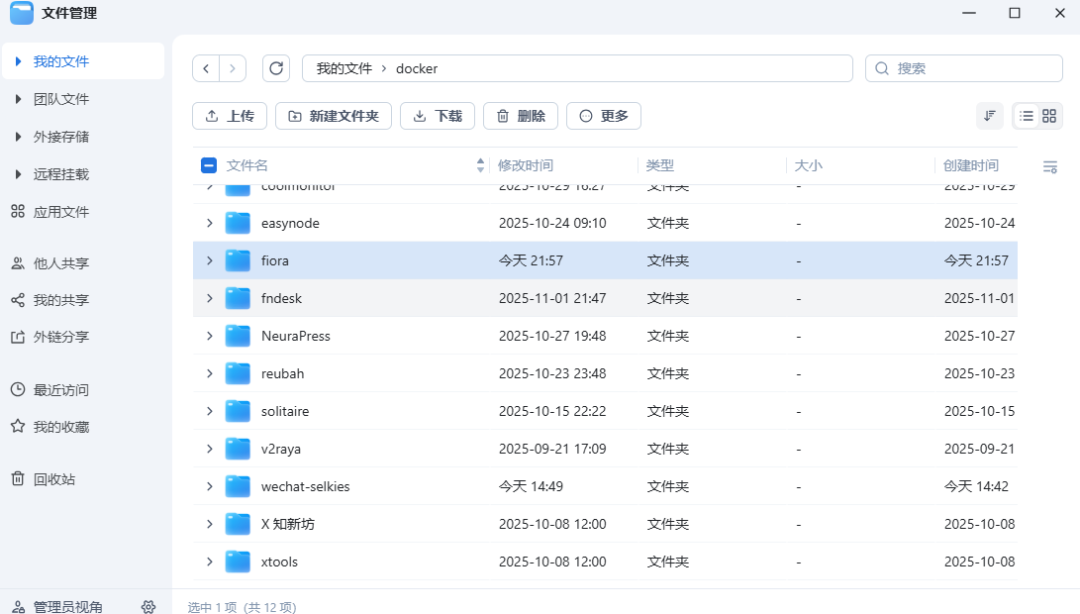1080x614 pixels.
Task: Expand the wechat-selkies folder chevron
Action: [x=209, y=486]
